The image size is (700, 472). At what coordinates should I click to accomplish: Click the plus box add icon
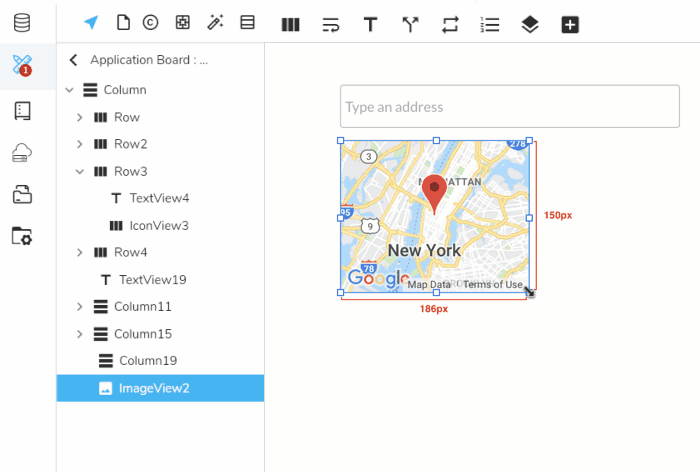point(570,24)
